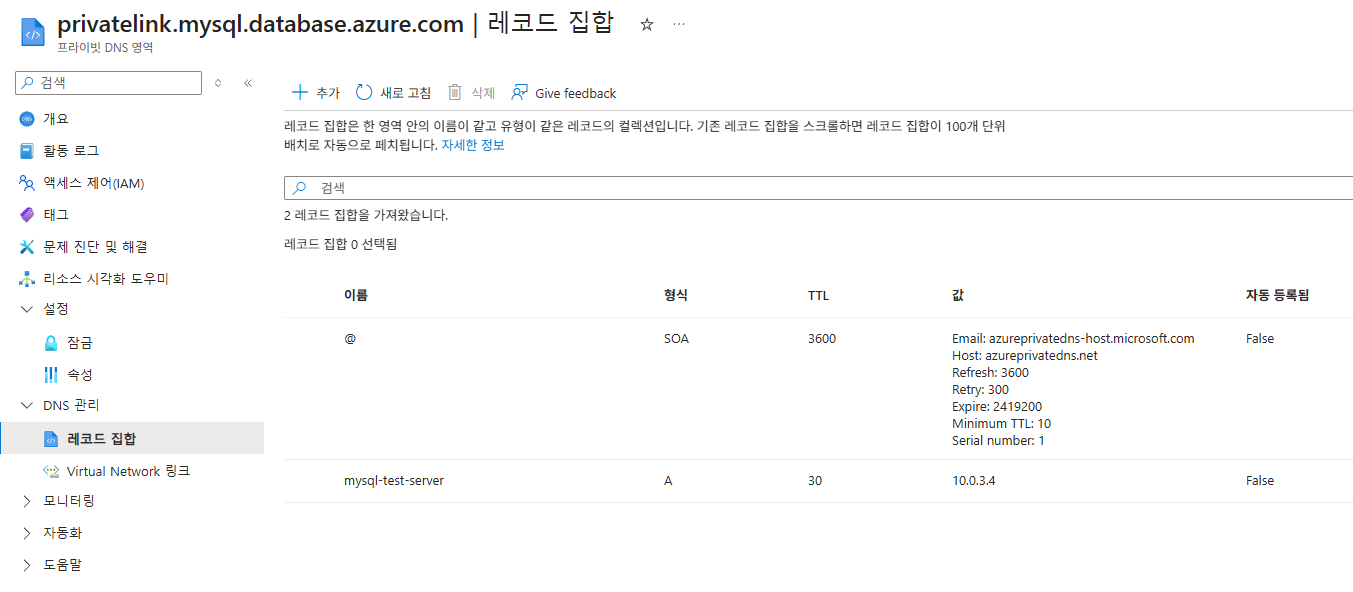Click False in the SOA row
The image size is (1353, 592).
tap(1260, 339)
